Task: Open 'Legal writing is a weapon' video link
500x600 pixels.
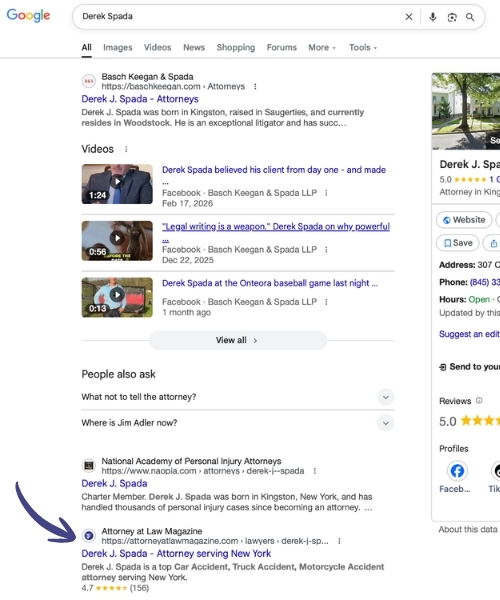Action: click(x=276, y=227)
